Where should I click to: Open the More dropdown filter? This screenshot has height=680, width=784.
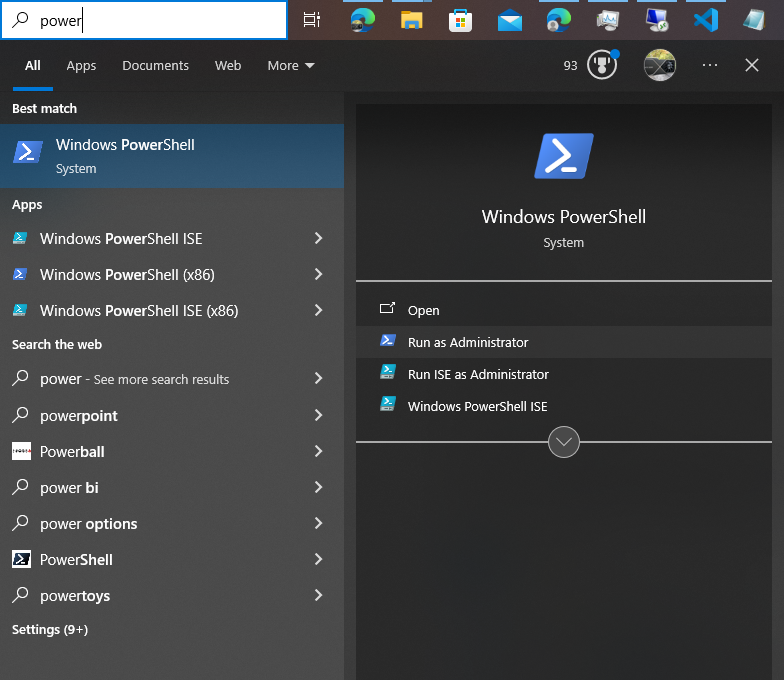[x=290, y=66]
